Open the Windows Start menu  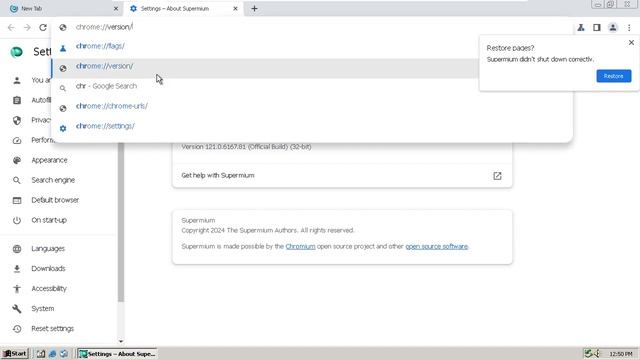pos(15,353)
